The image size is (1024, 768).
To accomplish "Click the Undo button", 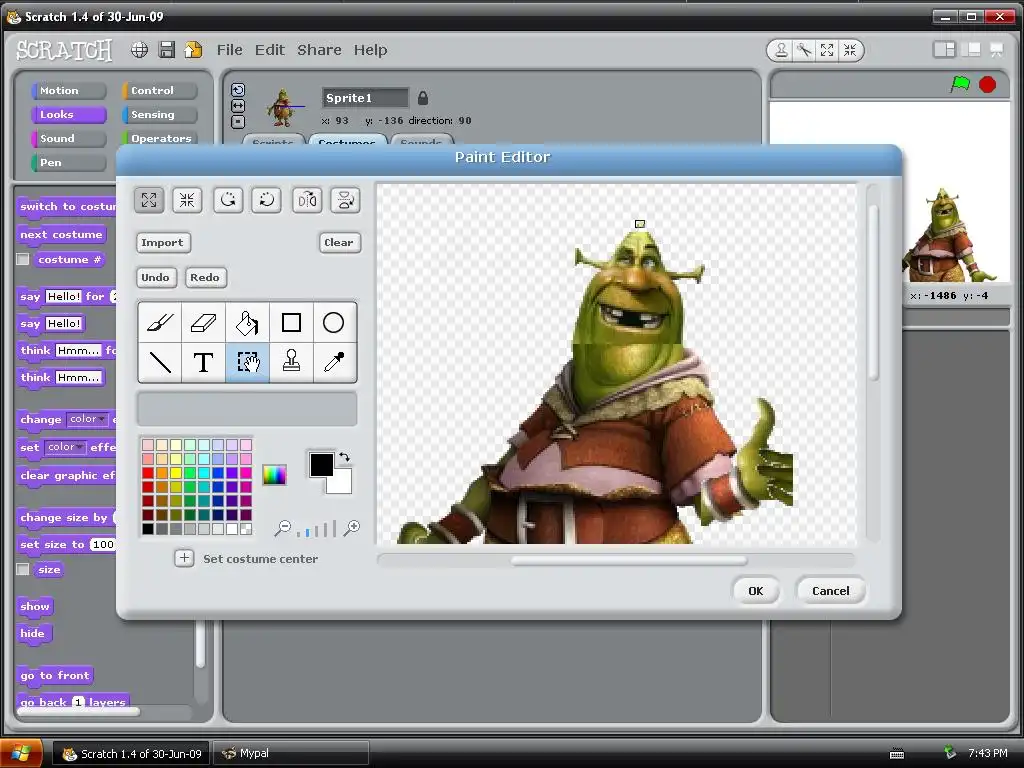I will coord(155,278).
